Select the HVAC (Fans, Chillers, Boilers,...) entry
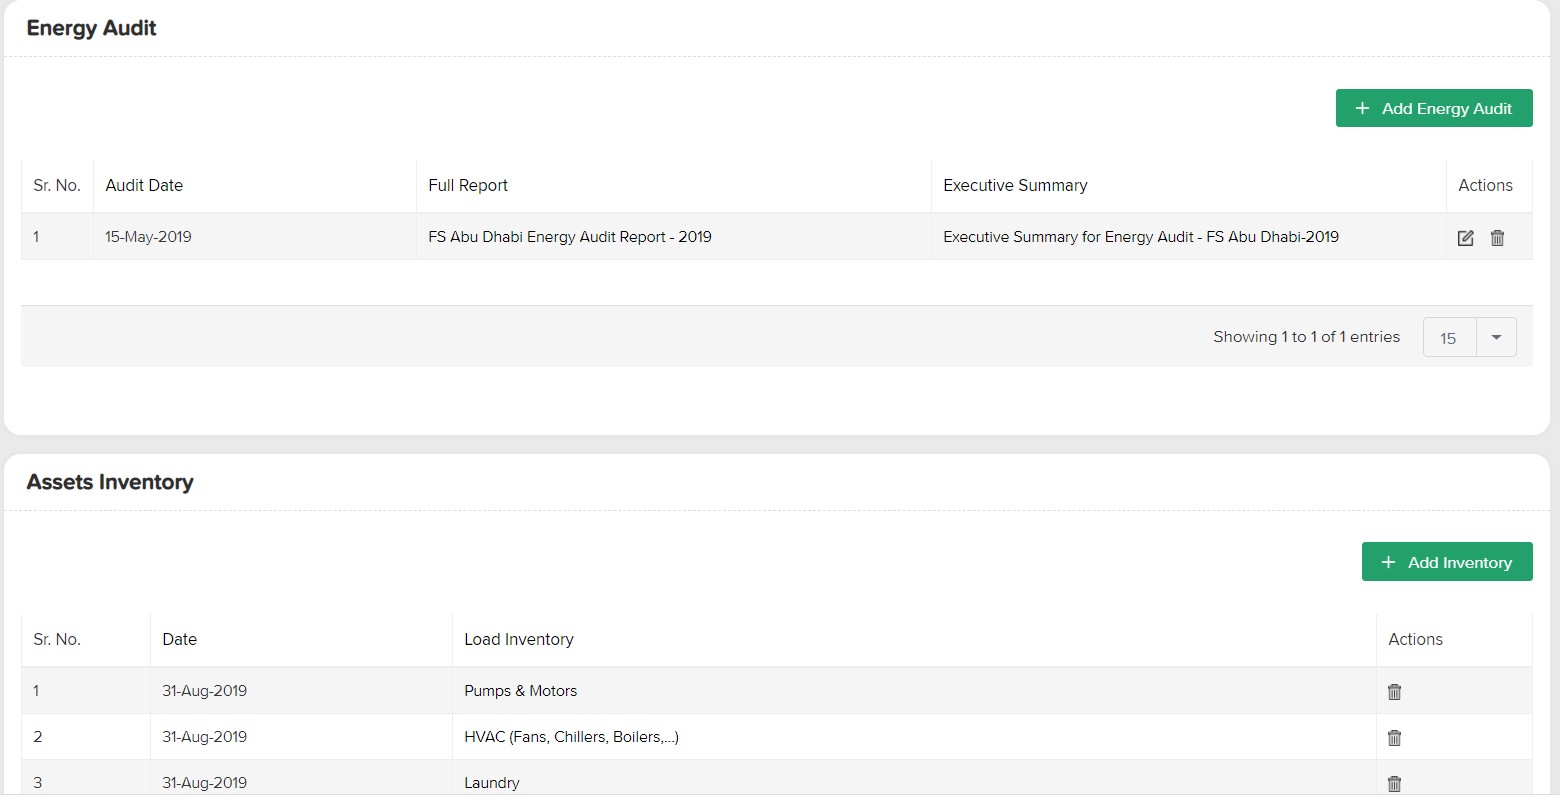Screen dimensions: 1560x802 click(x=572, y=737)
